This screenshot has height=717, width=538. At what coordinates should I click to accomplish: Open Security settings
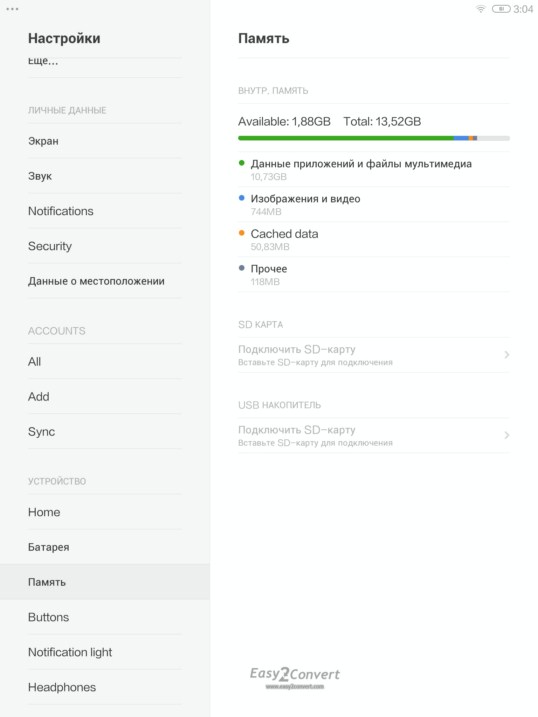pos(105,246)
